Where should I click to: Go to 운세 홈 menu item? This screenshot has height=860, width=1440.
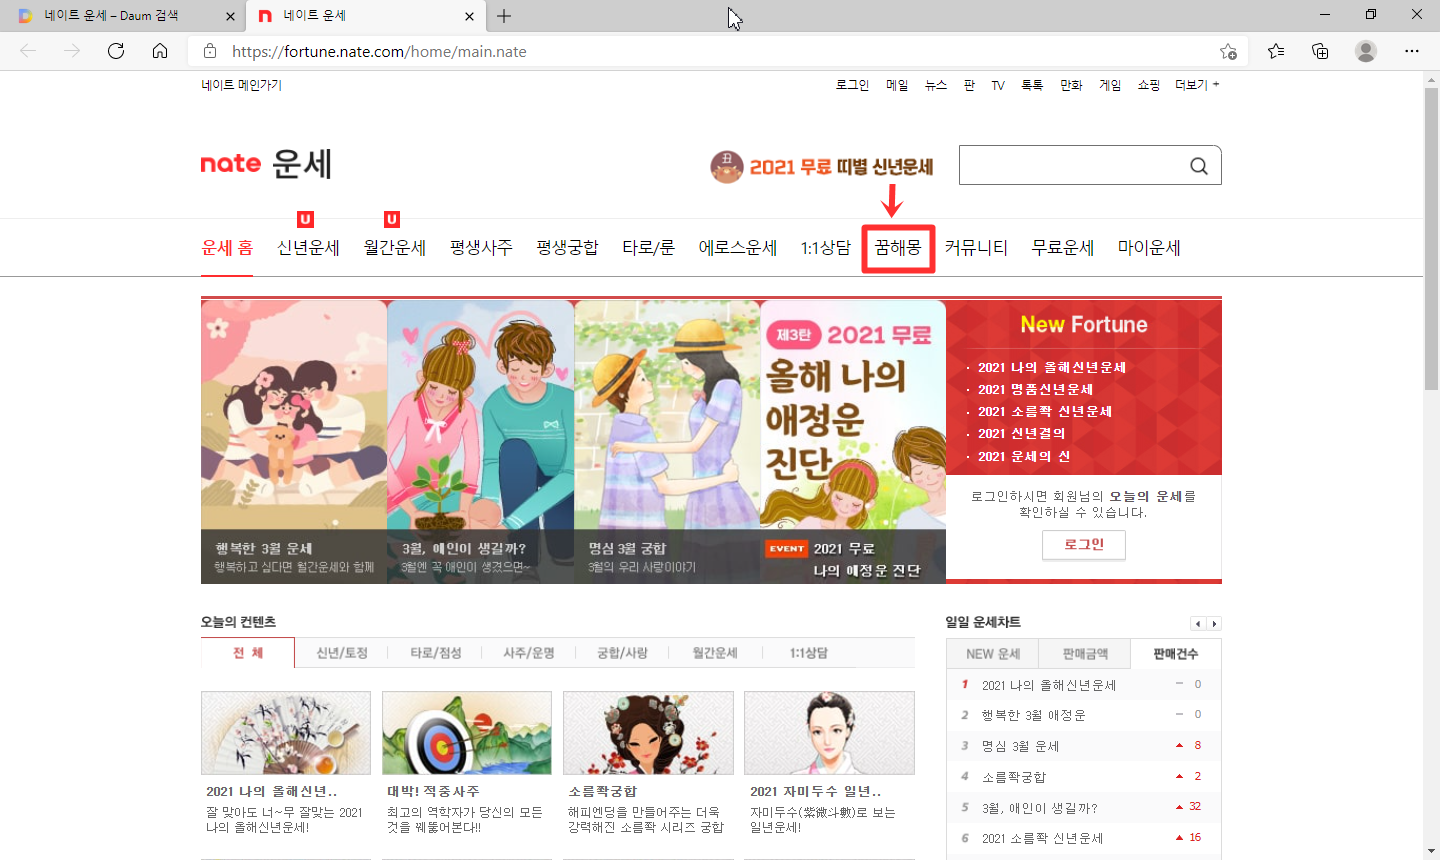click(x=227, y=248)
